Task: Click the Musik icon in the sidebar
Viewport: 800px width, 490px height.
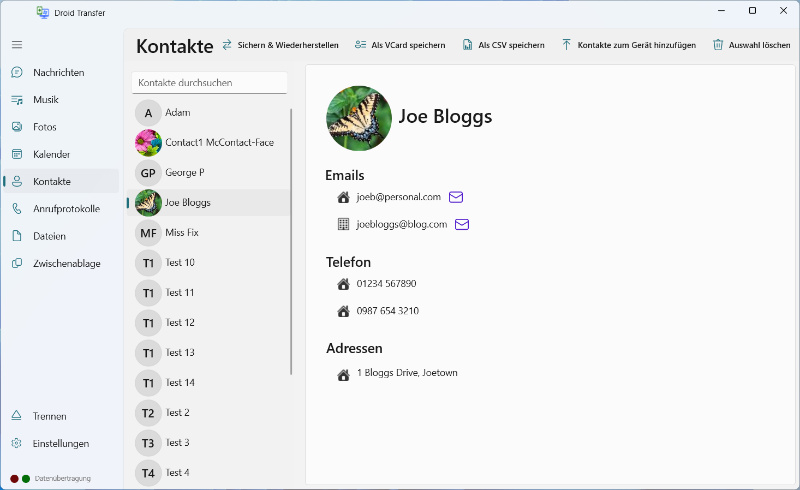Action: point(17,100)
